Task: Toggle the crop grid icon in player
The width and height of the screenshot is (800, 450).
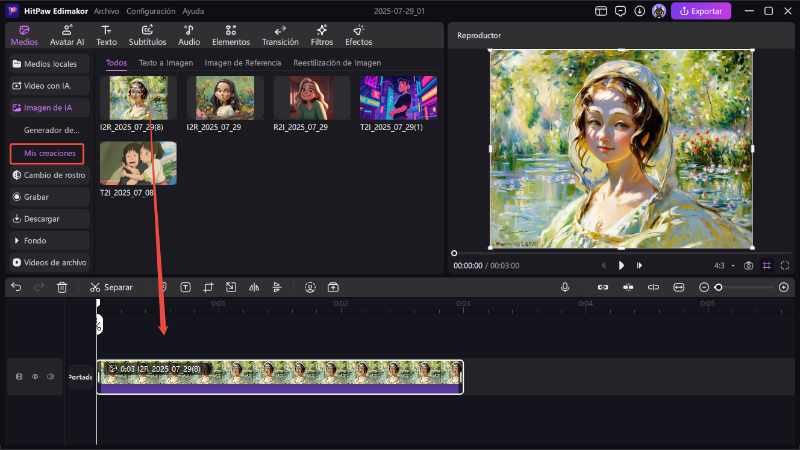Action: pyautogui.click(x=767, y=265)
